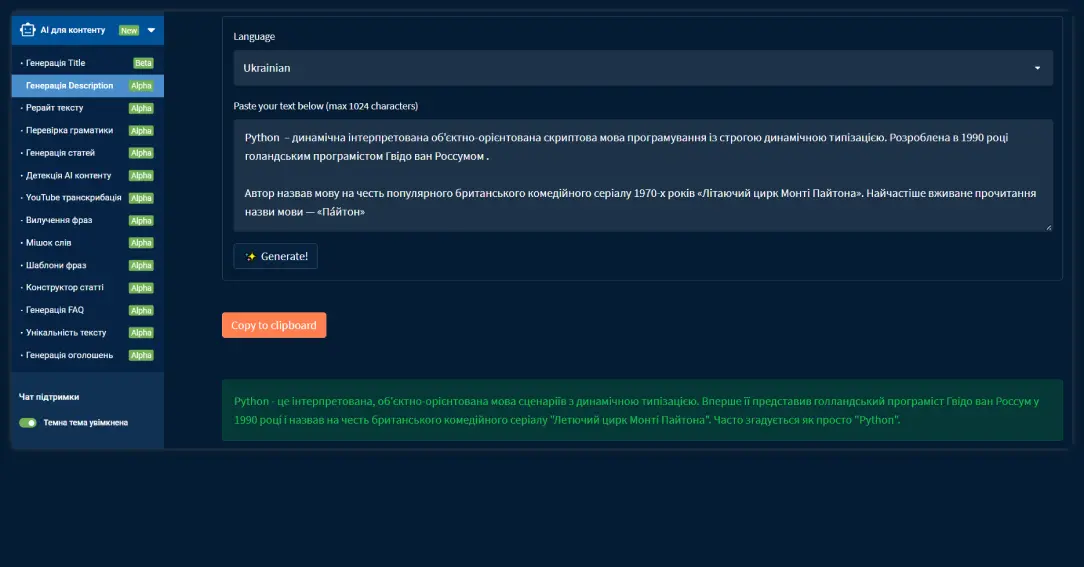Open Вилучення фраз tool
Screen dimensions: 1084x567
[88, 221]
